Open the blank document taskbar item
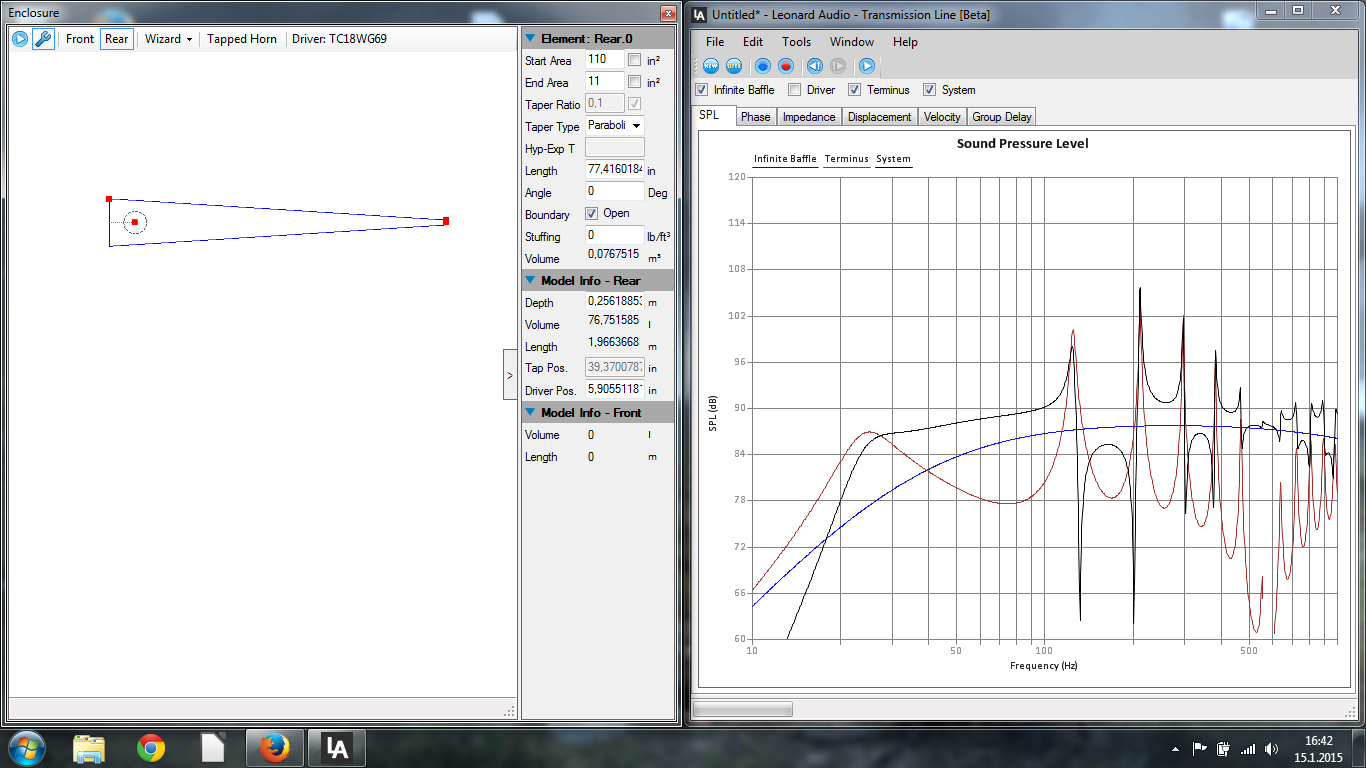This screenshot has height=768, width=1366. [x=213, y=748]
